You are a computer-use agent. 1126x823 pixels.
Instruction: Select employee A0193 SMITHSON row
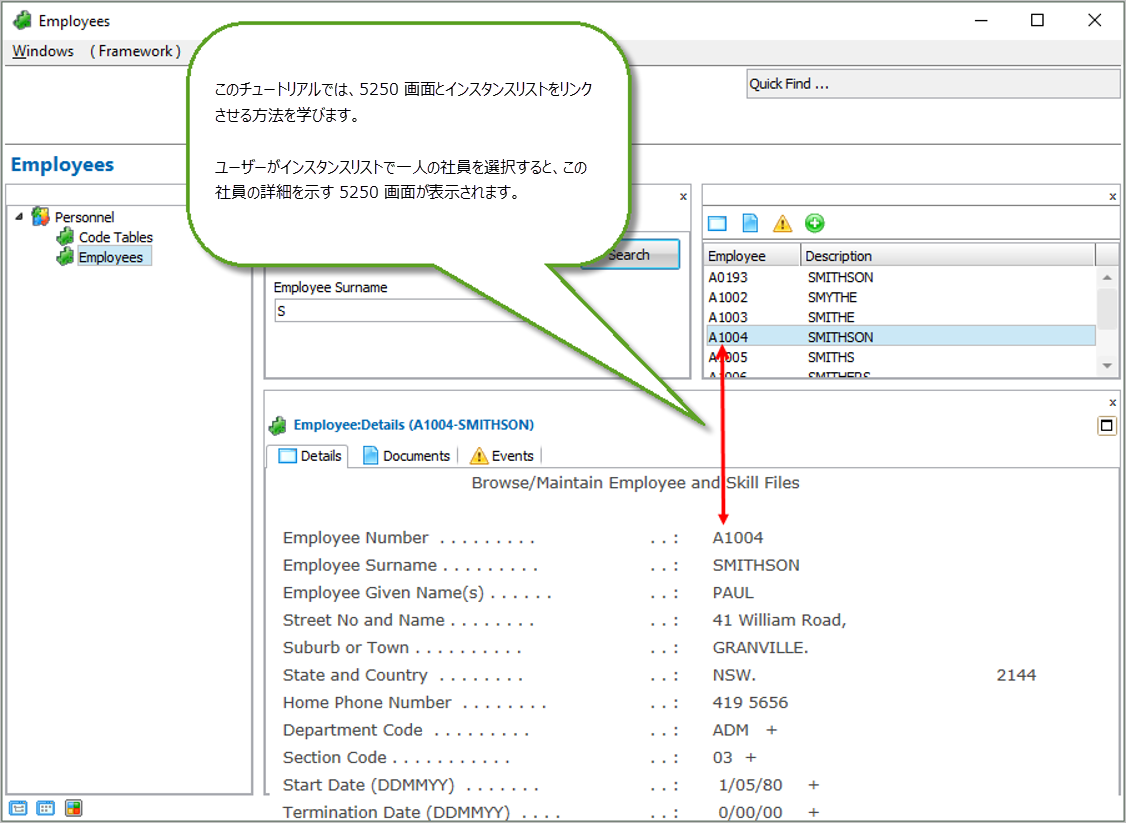tap(901, 277)
